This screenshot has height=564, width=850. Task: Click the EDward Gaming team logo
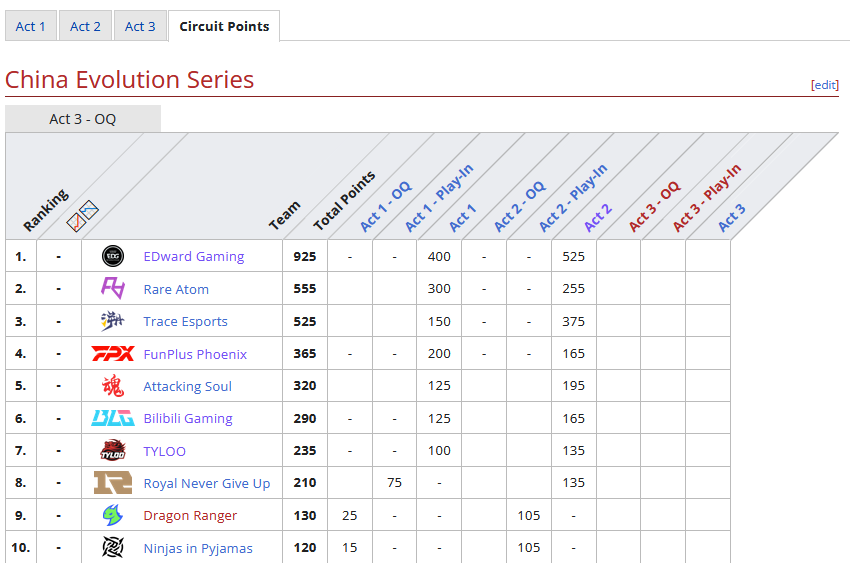click(113, 256)
